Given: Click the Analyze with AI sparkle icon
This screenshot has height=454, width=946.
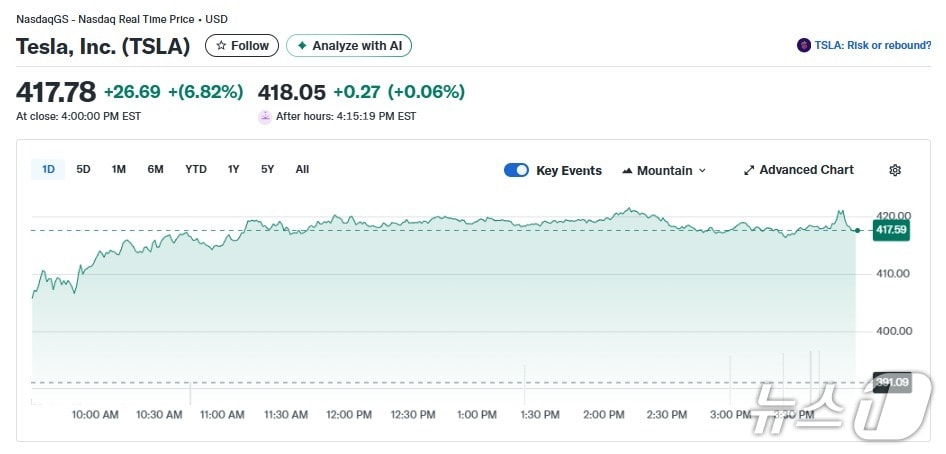Looking at the screenshot, I should pyautogui.click(x=302, y=46).
